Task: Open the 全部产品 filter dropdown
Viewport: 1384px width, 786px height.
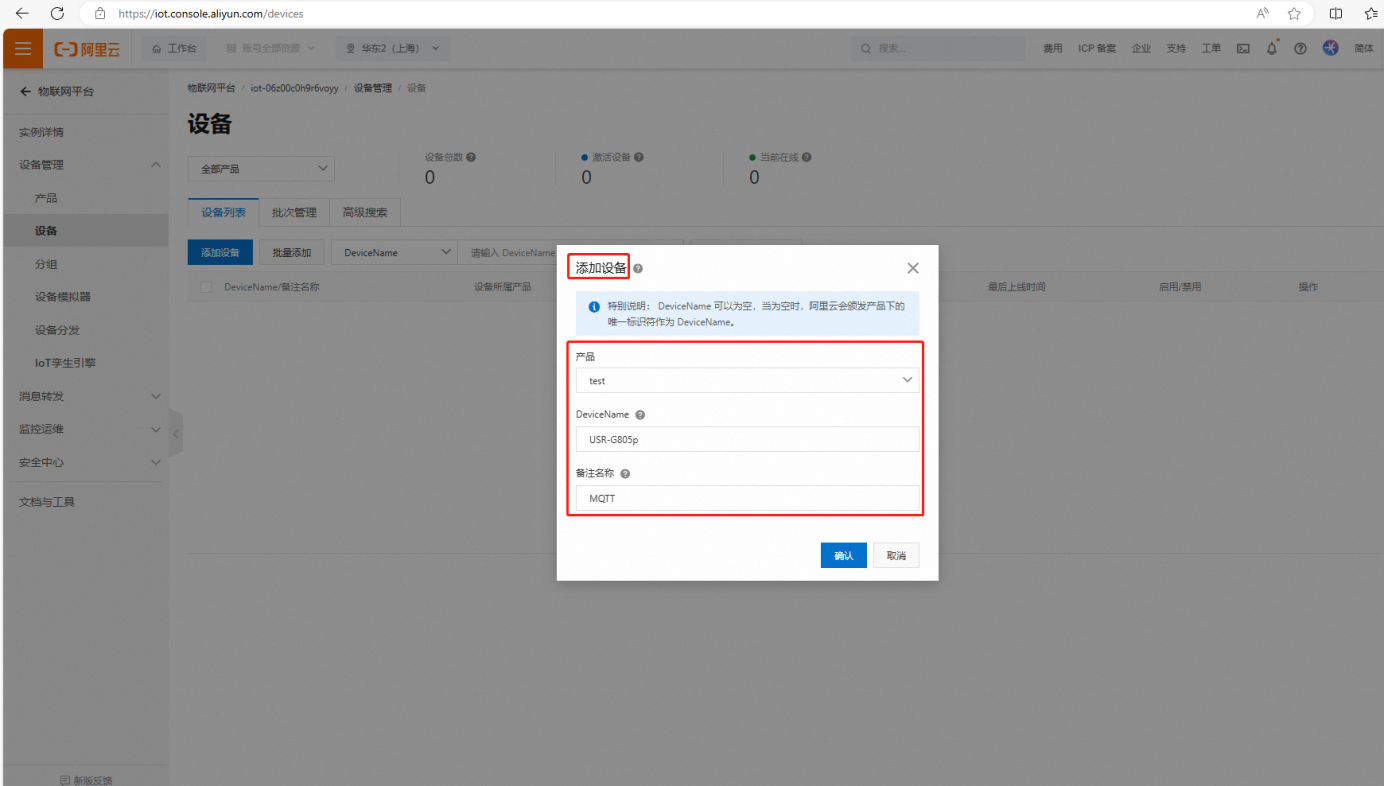Action: click(261, 169)
